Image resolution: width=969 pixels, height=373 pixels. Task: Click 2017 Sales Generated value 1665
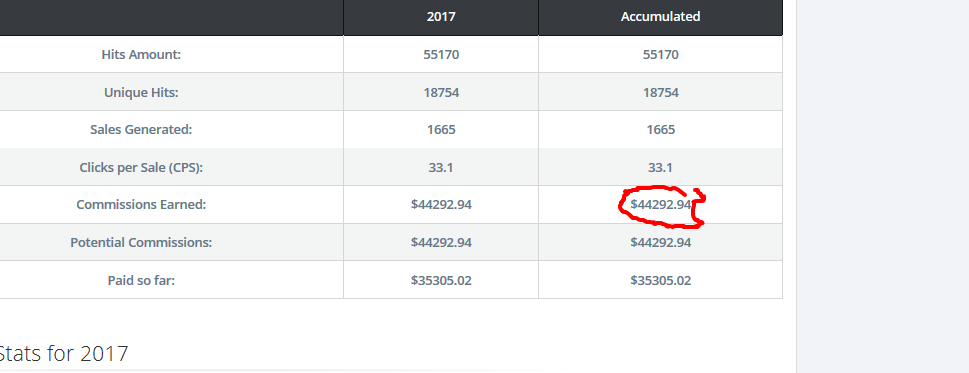tap(441, 130)
